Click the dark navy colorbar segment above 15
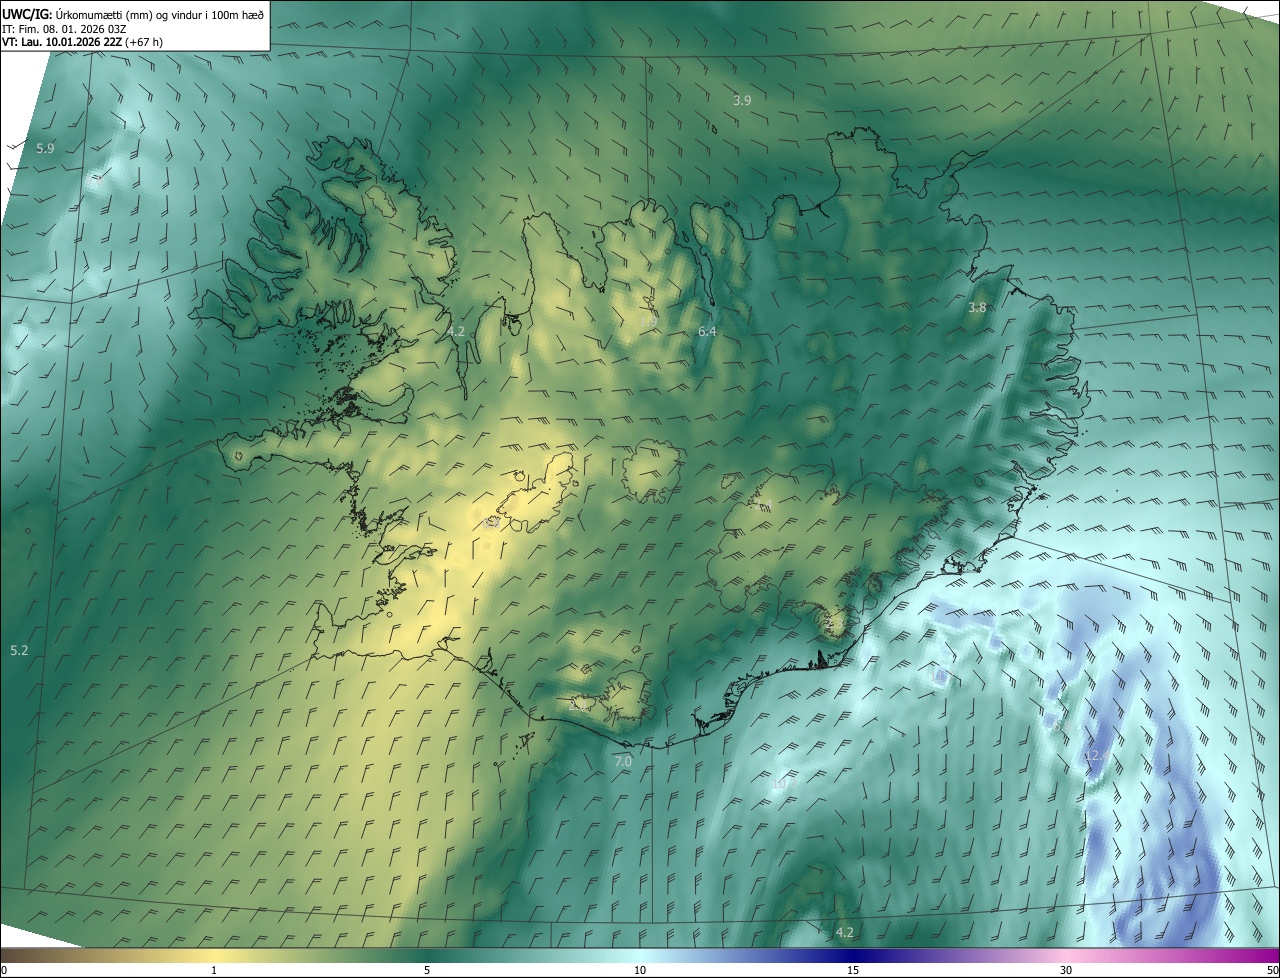Screen dimensions: 1280x978 (853, 954)
